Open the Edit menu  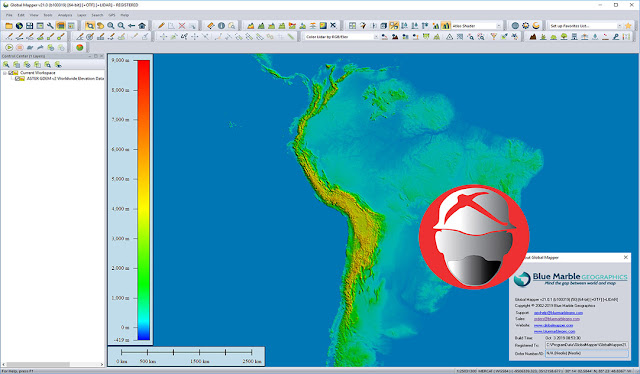click(21, 15)
